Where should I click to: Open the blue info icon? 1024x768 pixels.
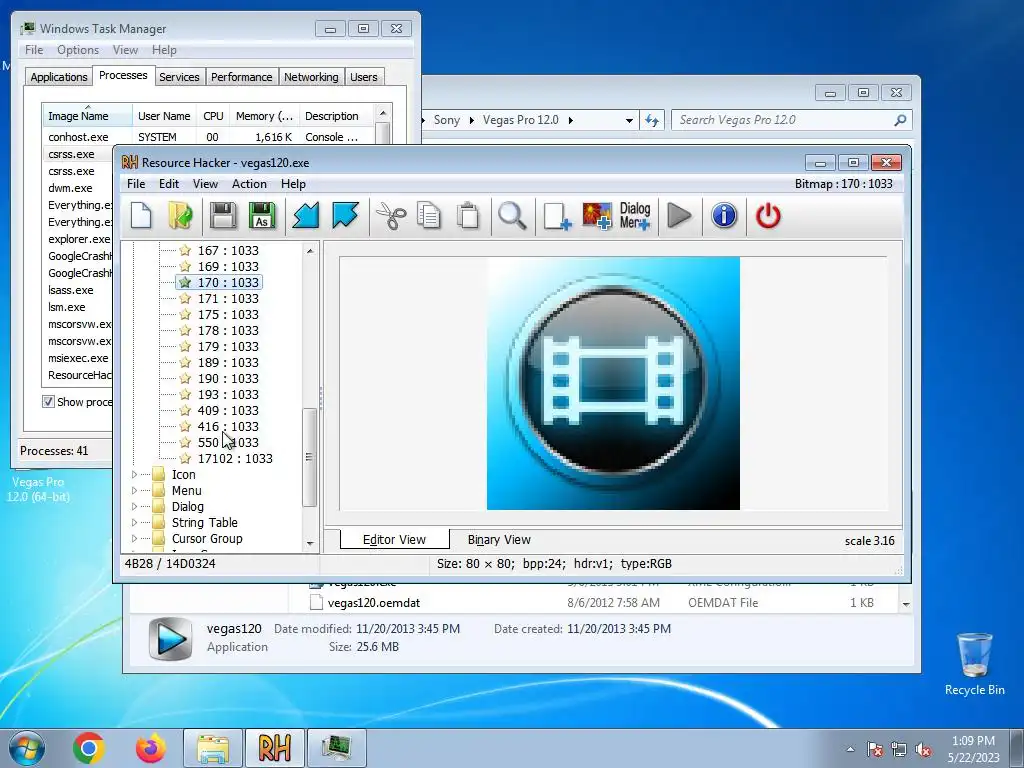(x=724, y=215)
